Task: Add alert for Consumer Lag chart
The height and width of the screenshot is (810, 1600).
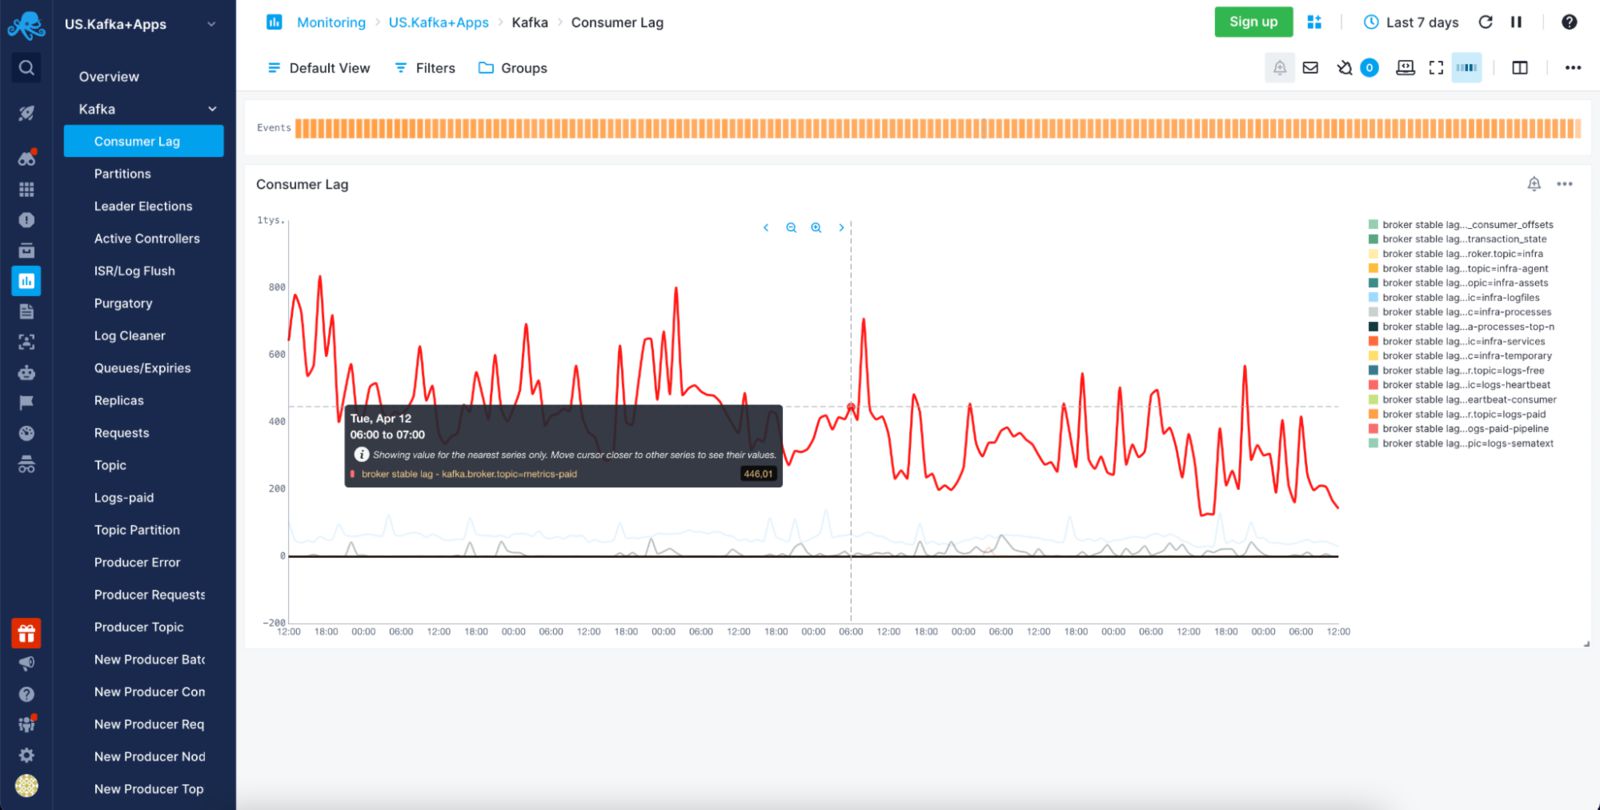Action: point(1534,184)
